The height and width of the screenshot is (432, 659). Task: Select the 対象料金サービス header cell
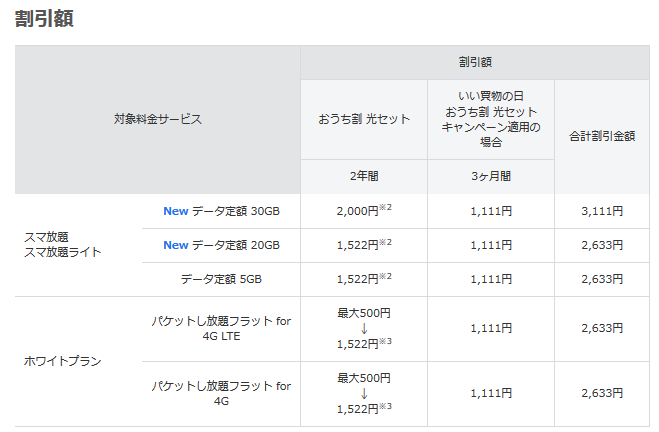[x=158, y=119]
